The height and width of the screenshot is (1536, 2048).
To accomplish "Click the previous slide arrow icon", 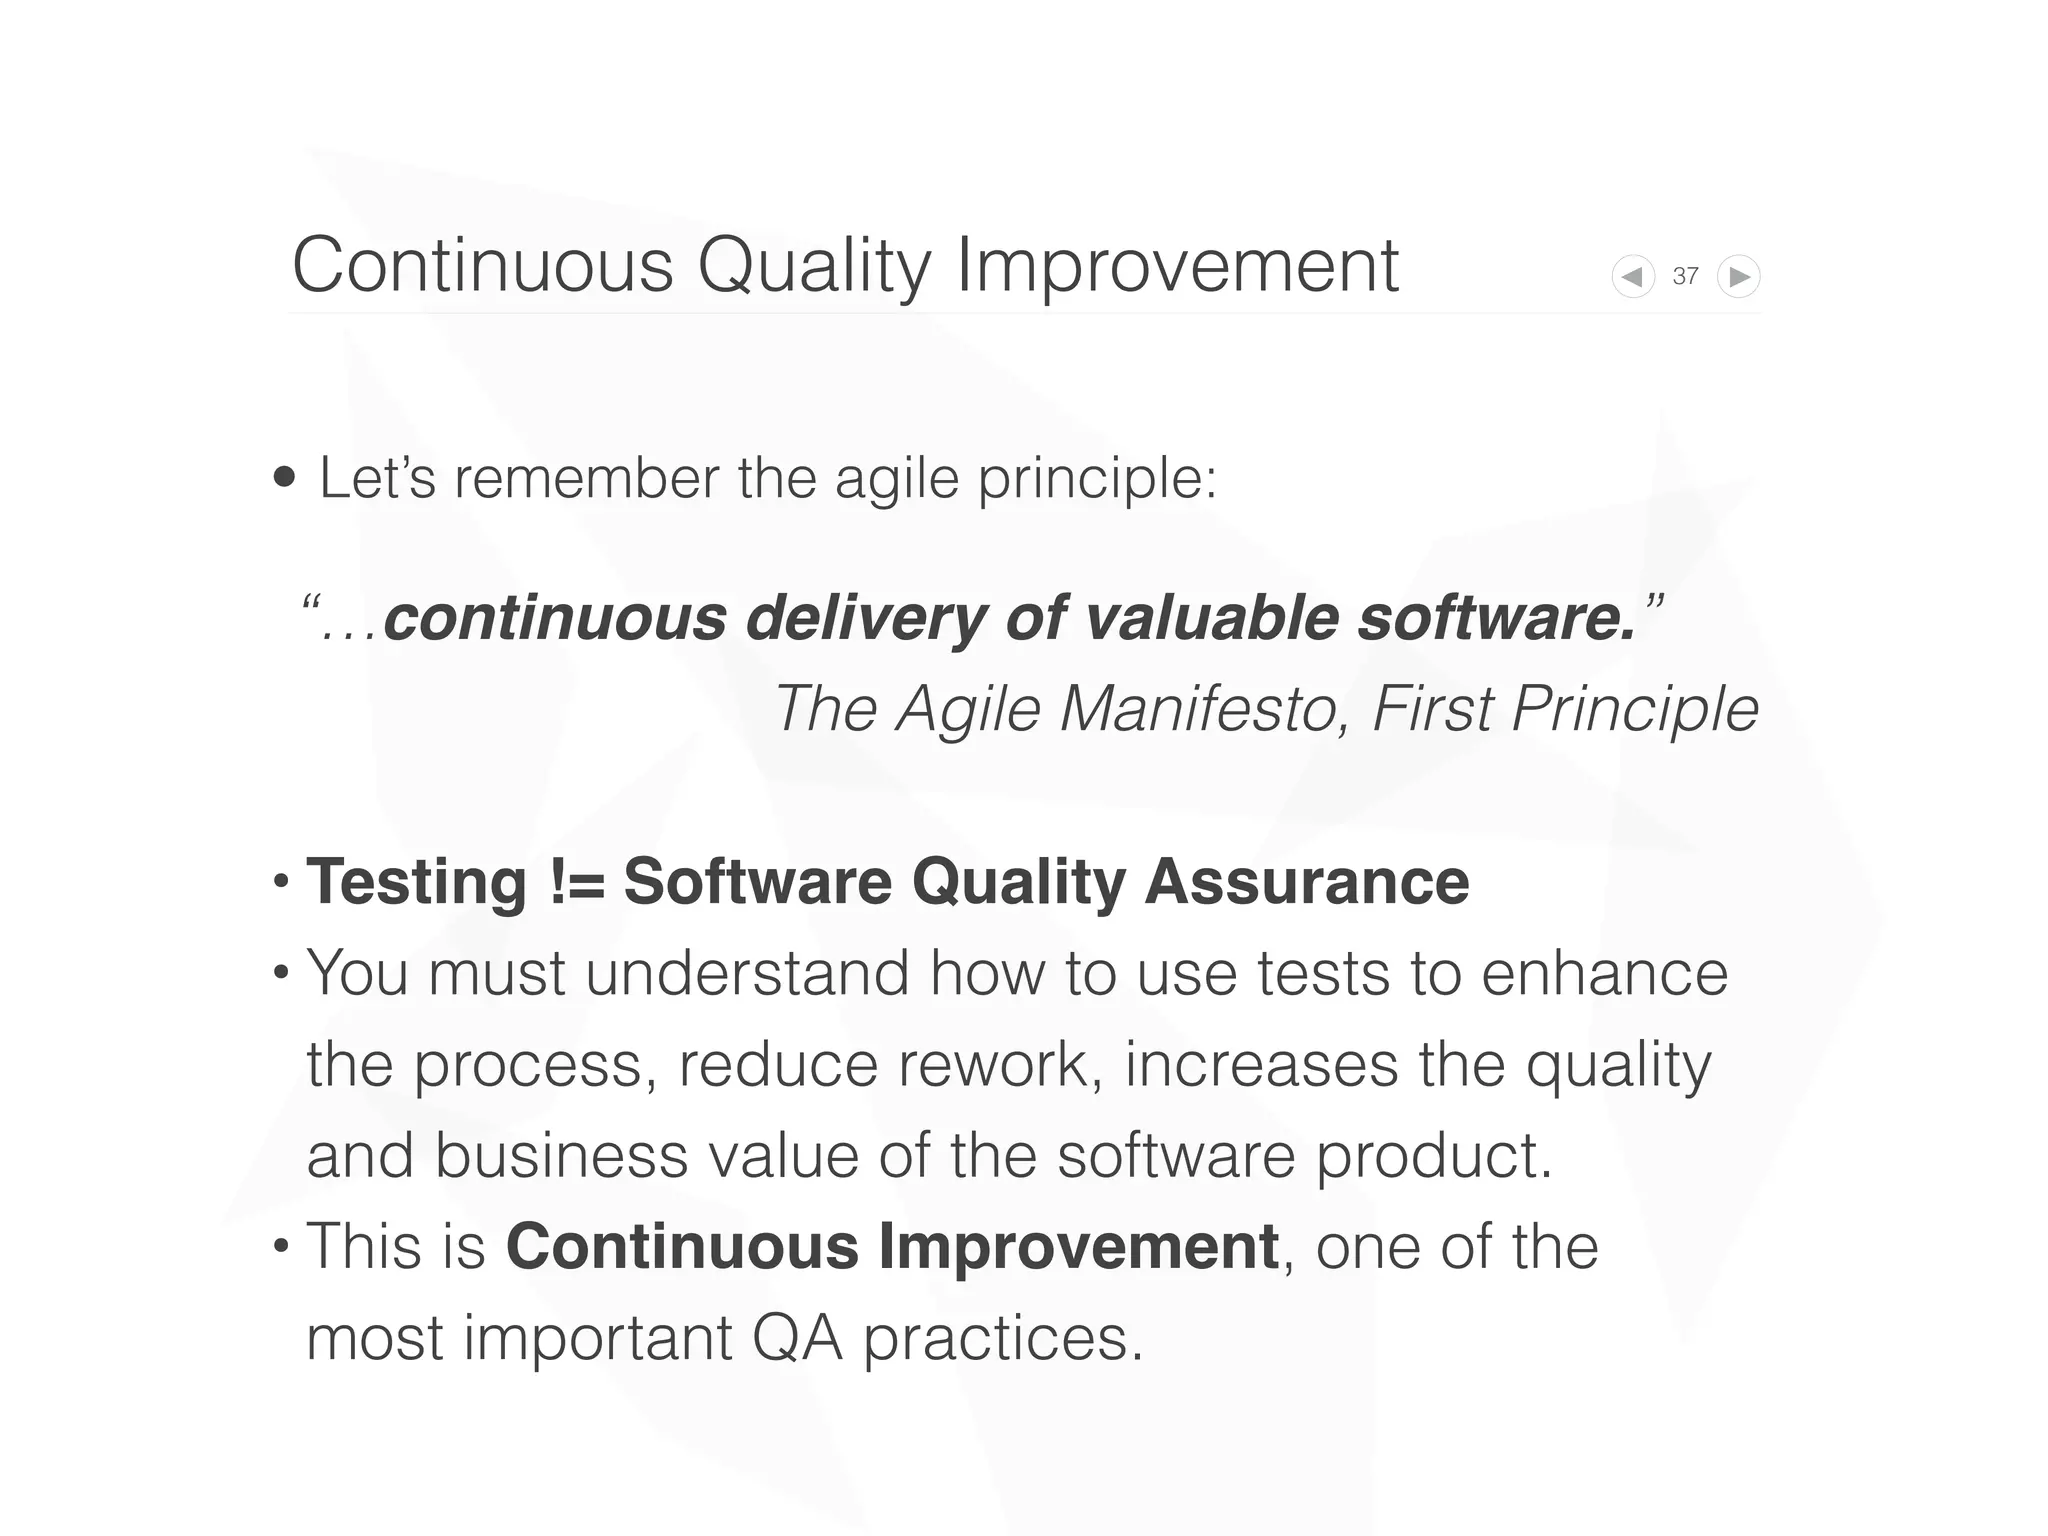I will coord(1633,276).
